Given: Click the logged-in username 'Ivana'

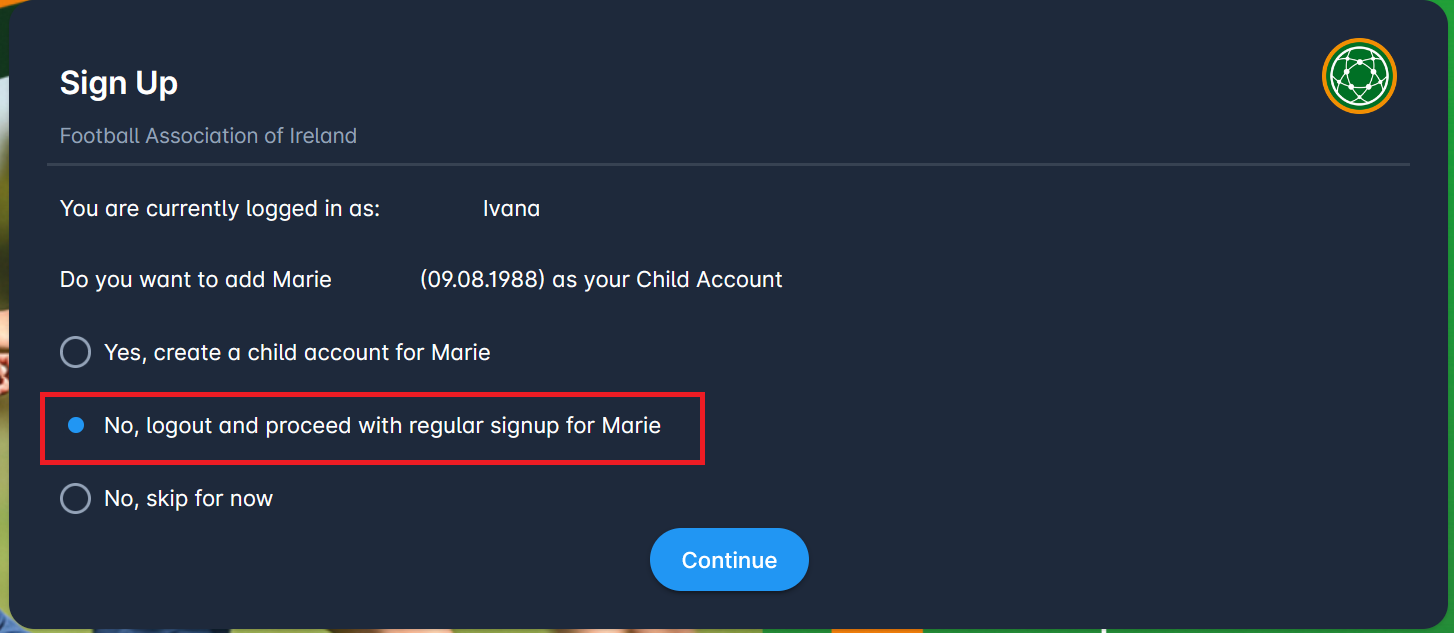Looking at the screenshot, I should (511, 208).
